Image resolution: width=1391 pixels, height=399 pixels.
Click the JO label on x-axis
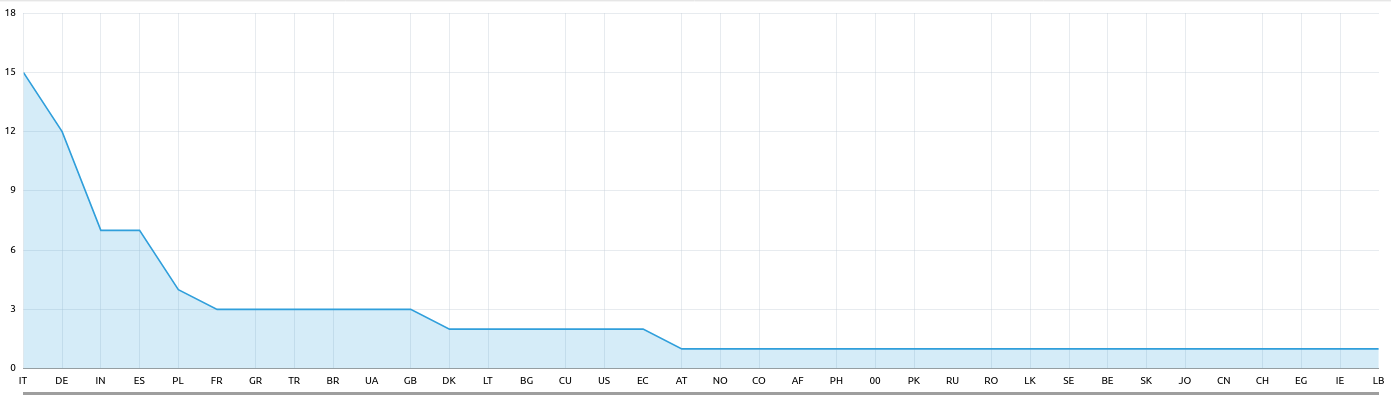point(1185,381)
